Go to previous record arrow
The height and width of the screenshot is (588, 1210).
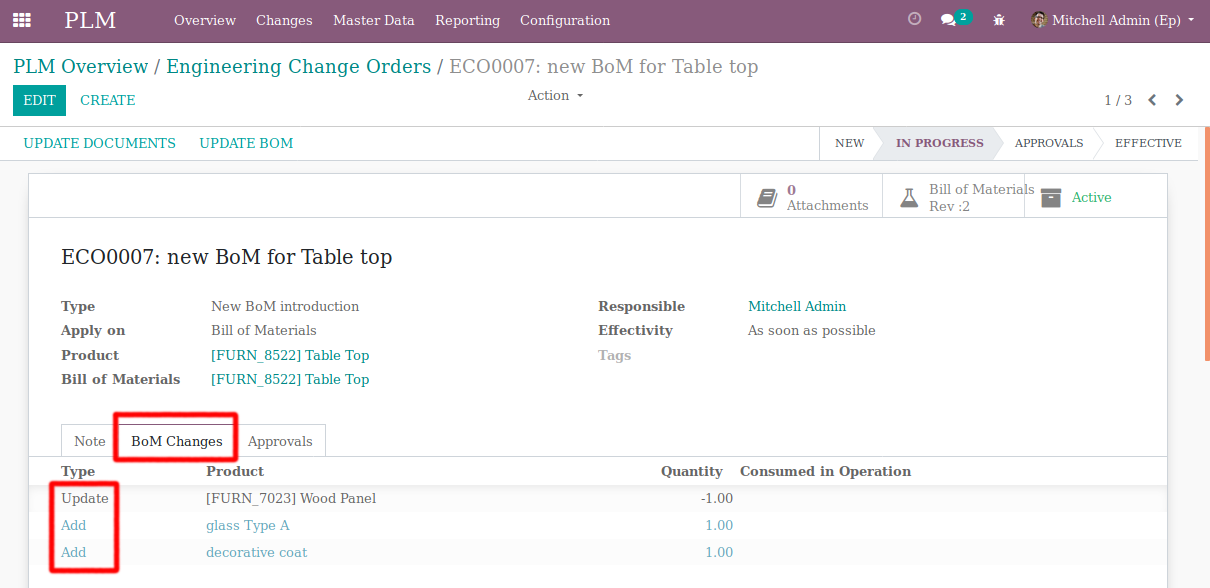[x=1152, y=100]
